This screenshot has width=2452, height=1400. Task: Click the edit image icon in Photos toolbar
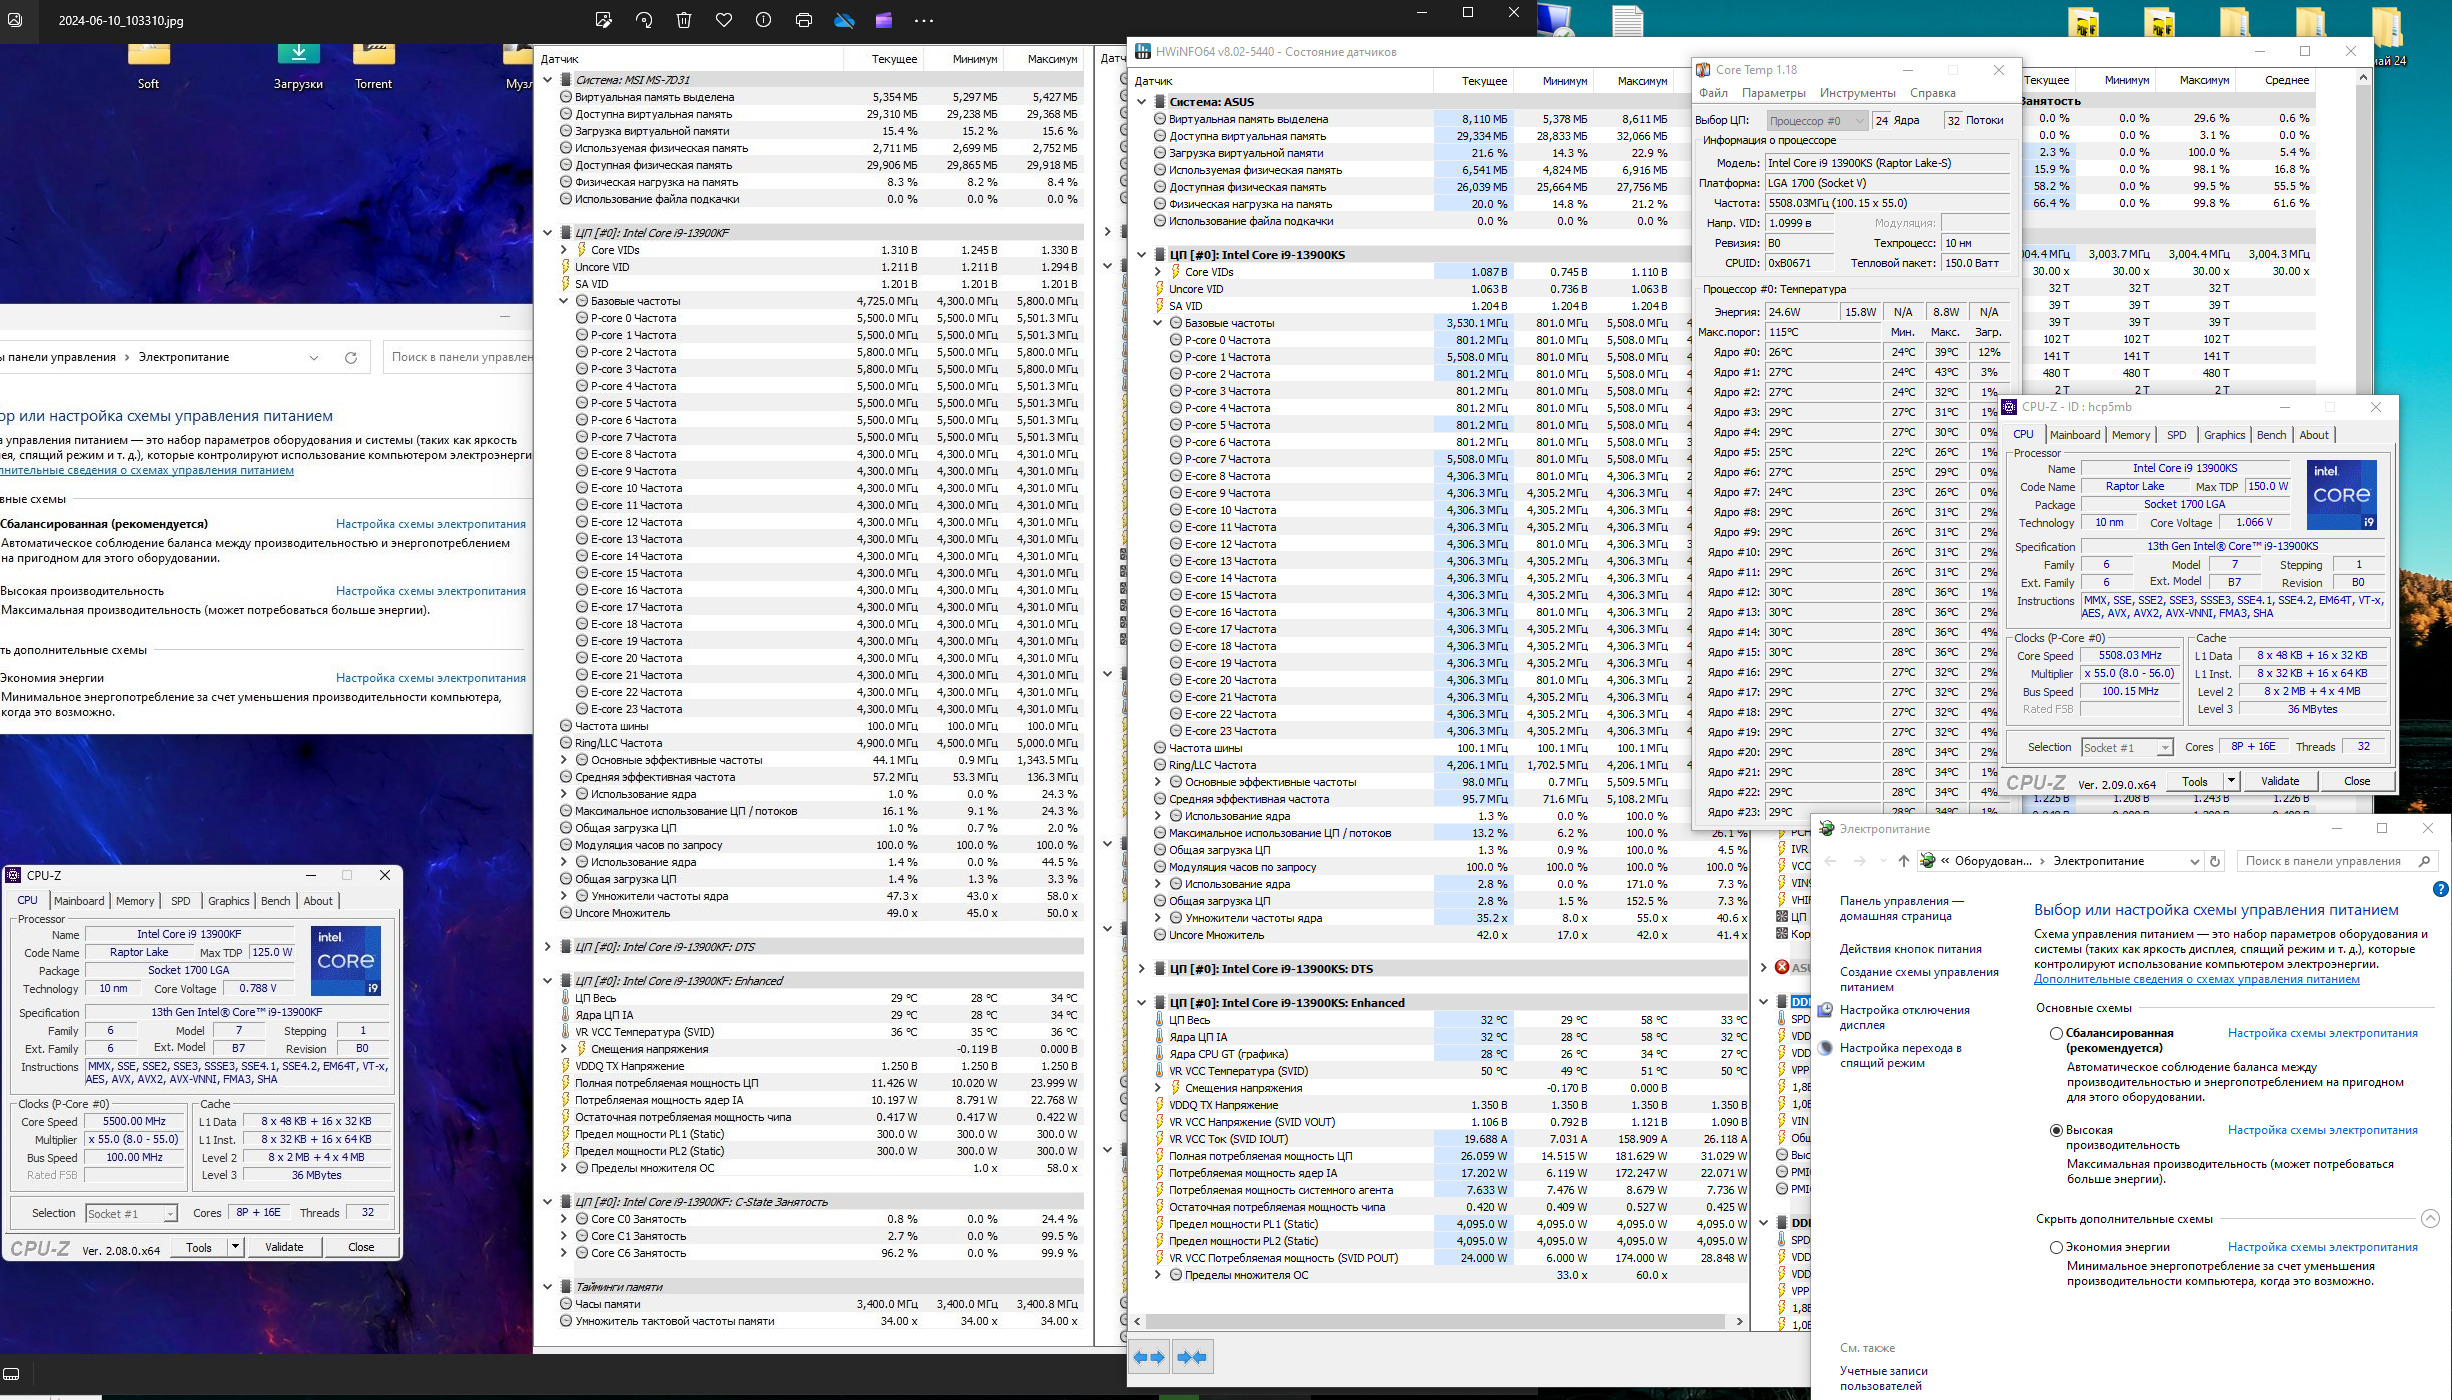[x=603, y=20]
